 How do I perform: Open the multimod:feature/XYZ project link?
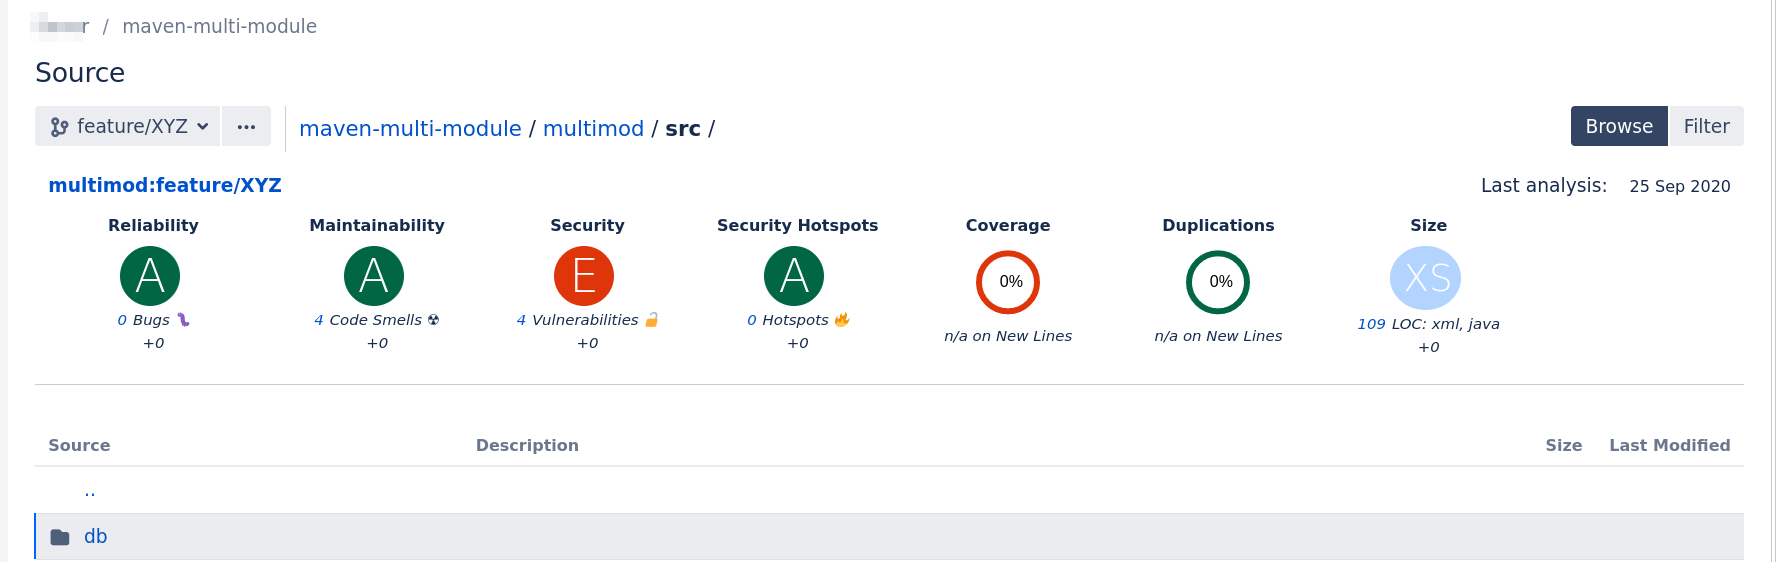[x=165, y=185]
